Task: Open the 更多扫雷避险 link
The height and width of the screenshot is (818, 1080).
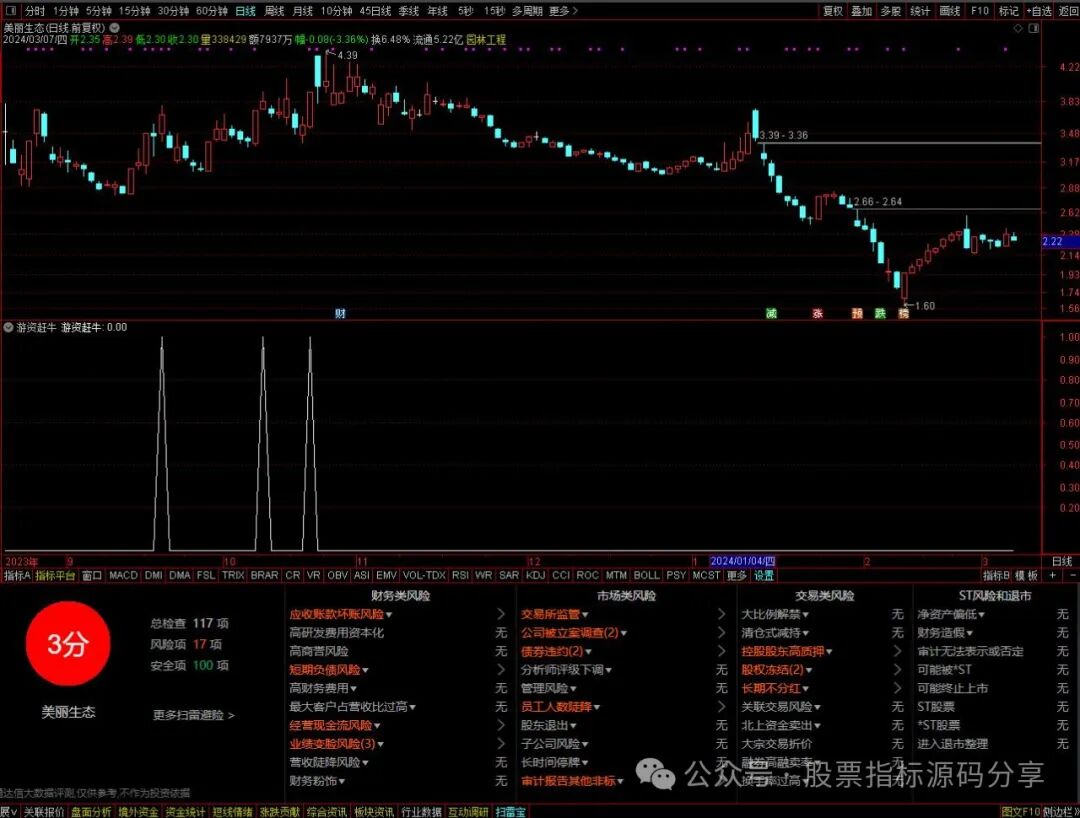Action: 194,715
